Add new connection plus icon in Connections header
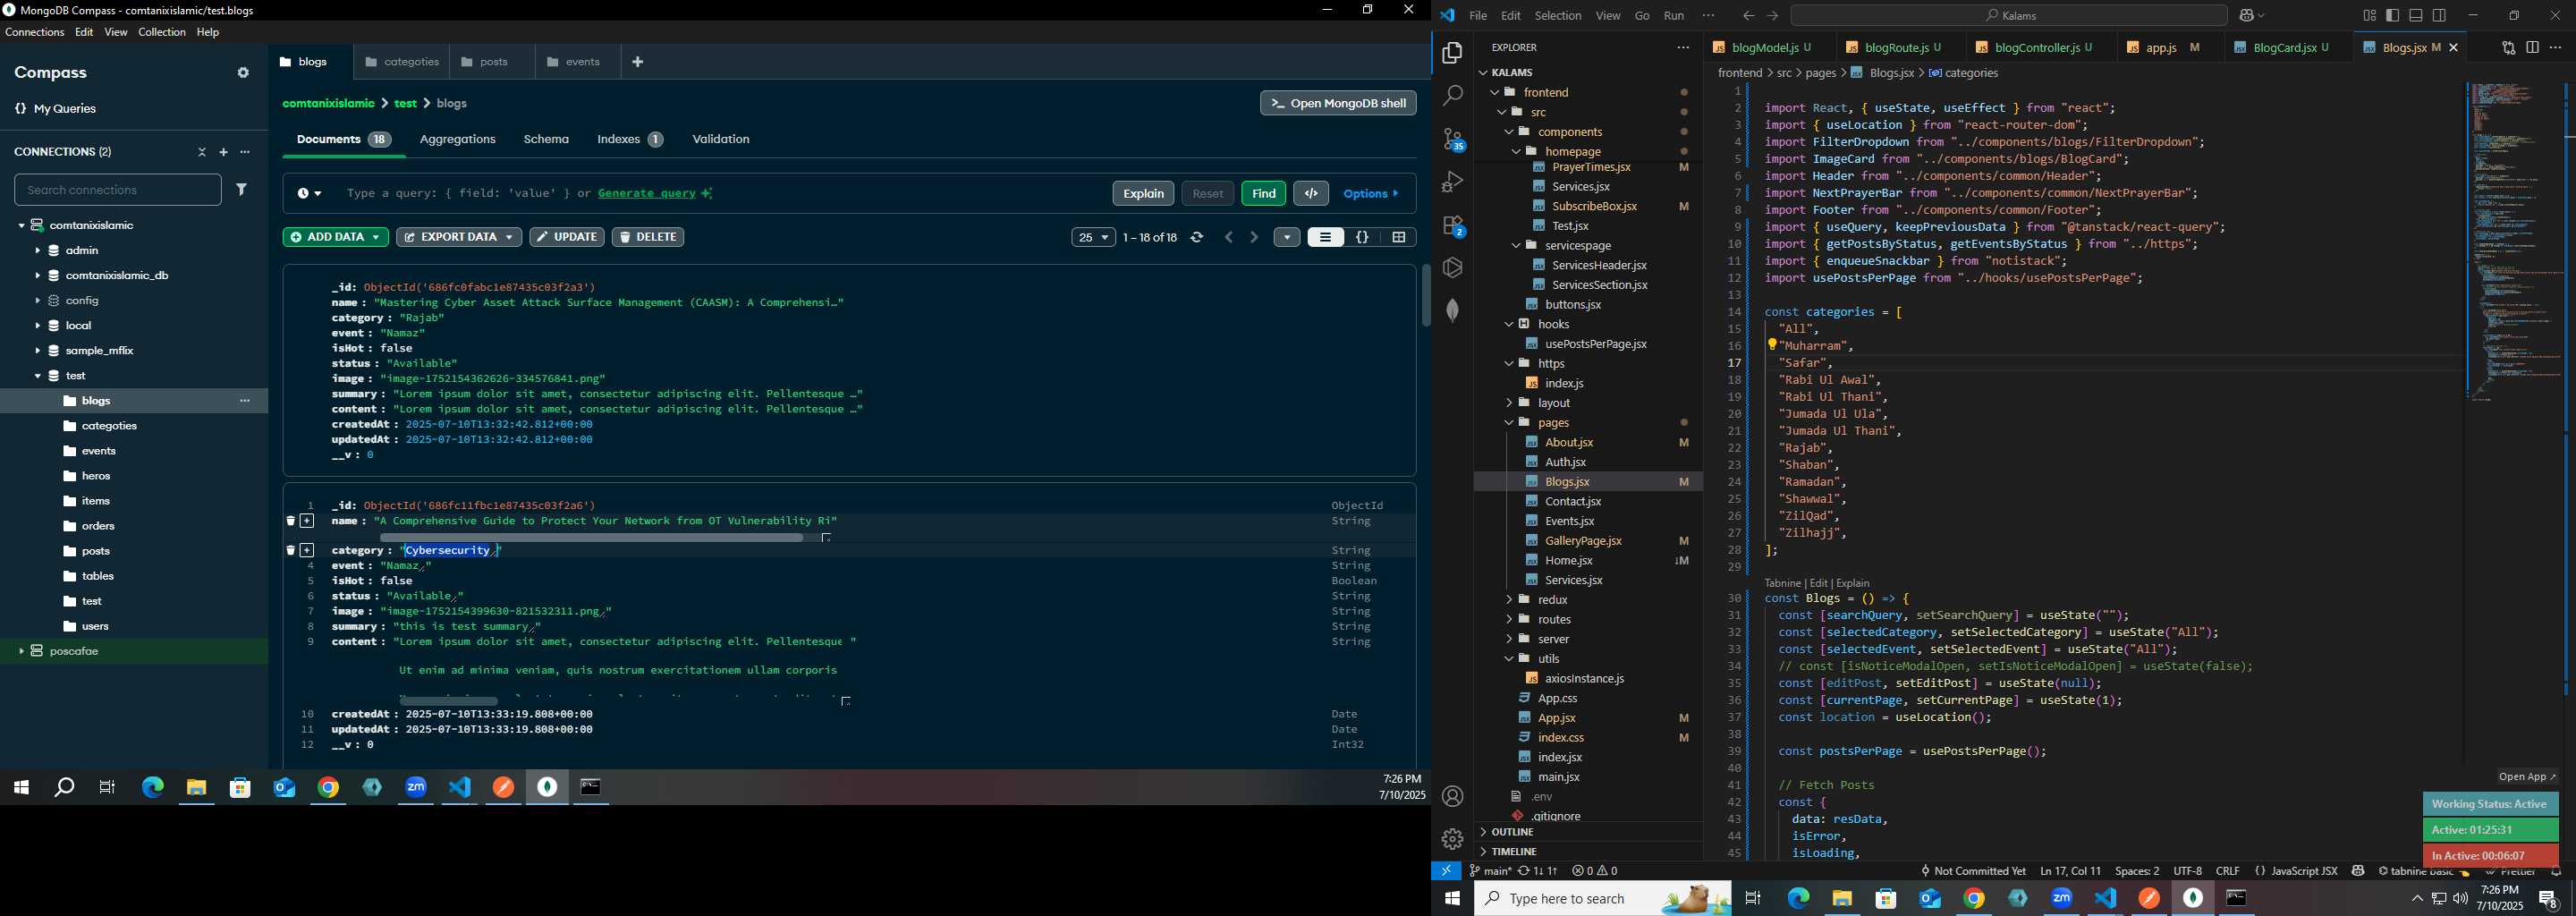2576x916 pixels. [x=224, y=152]
